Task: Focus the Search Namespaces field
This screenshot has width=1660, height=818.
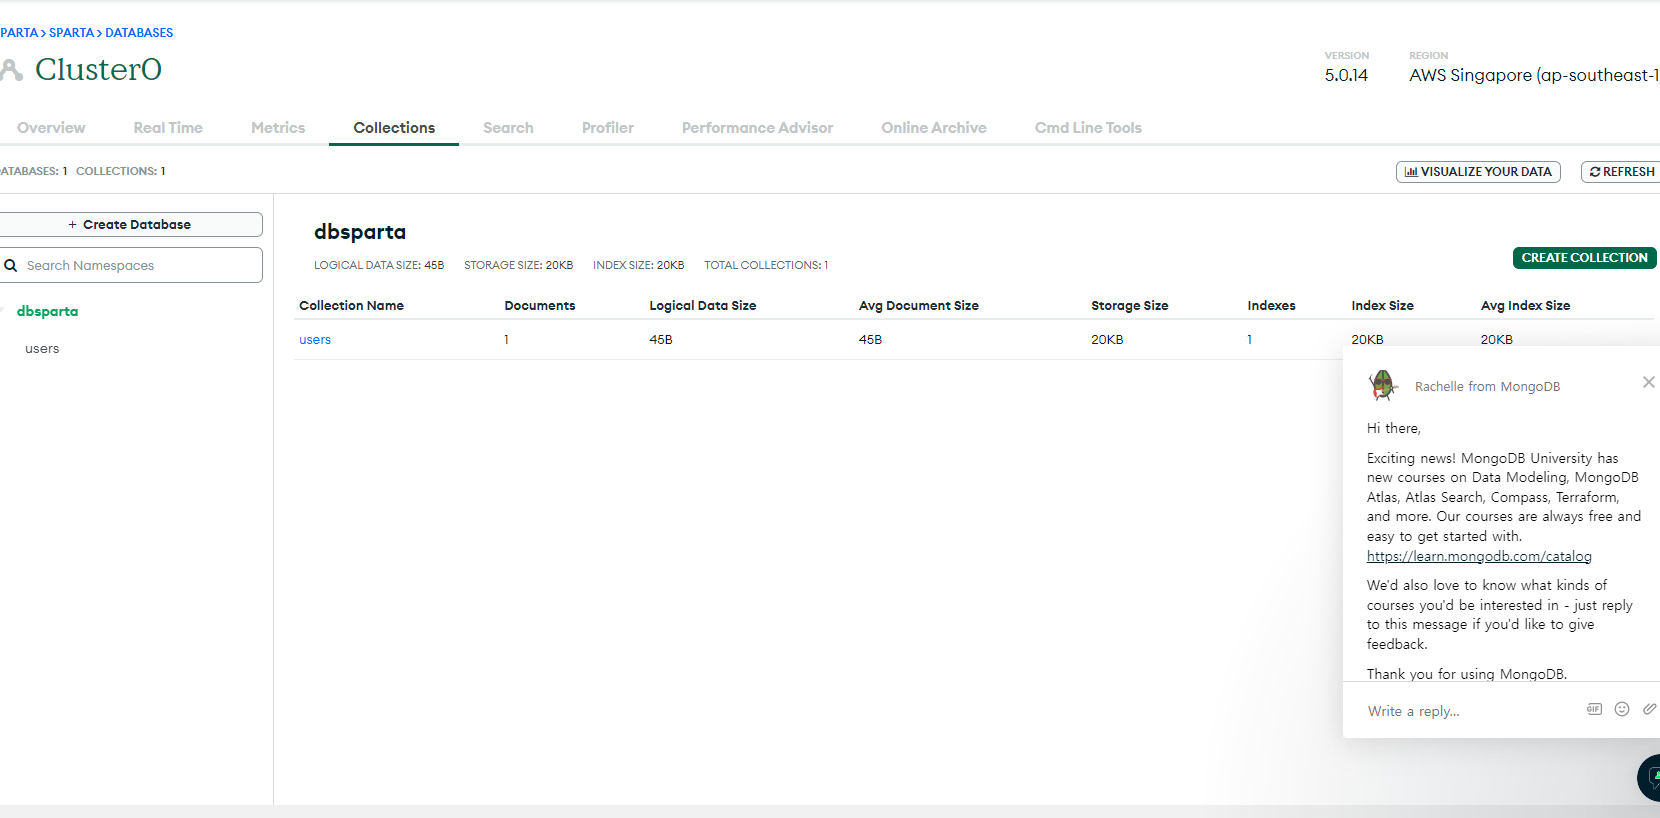Action: pyautogui.click(x=130, y=265)
